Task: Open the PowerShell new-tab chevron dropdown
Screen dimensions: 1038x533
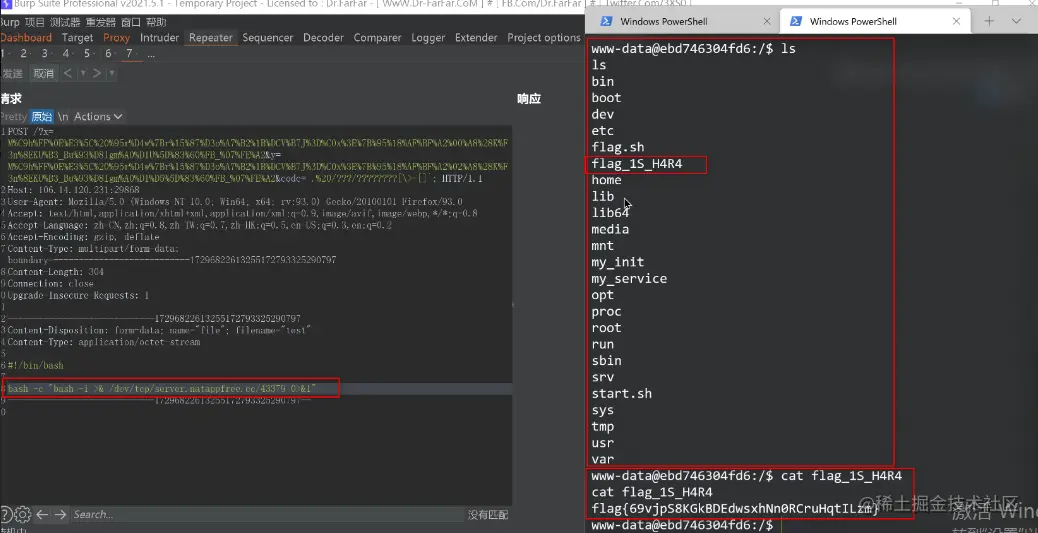Action: (x=1016, y=21)
